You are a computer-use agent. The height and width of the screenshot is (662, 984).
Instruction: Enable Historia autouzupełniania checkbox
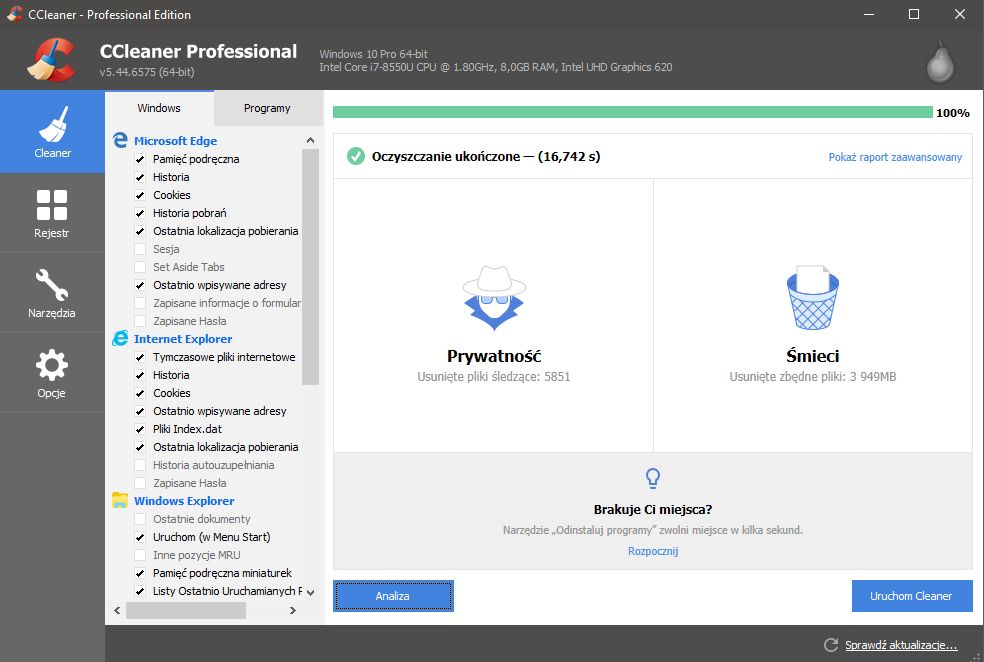(140, 465)
